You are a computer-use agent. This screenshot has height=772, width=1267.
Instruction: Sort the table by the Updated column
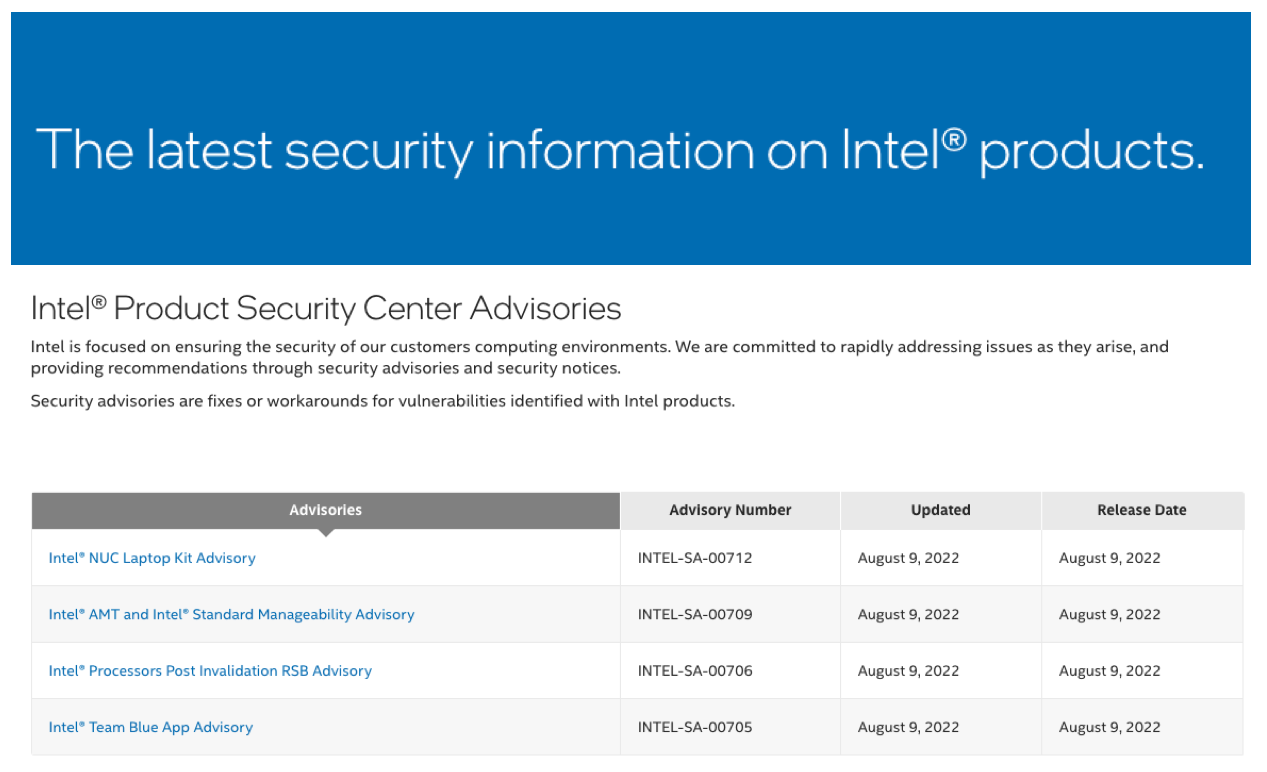pos(940,510)
